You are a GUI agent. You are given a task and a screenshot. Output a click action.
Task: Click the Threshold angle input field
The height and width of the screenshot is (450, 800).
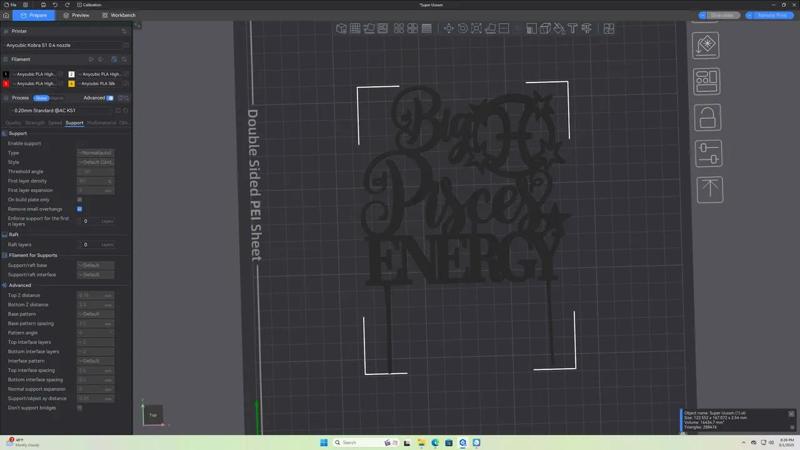95,171
